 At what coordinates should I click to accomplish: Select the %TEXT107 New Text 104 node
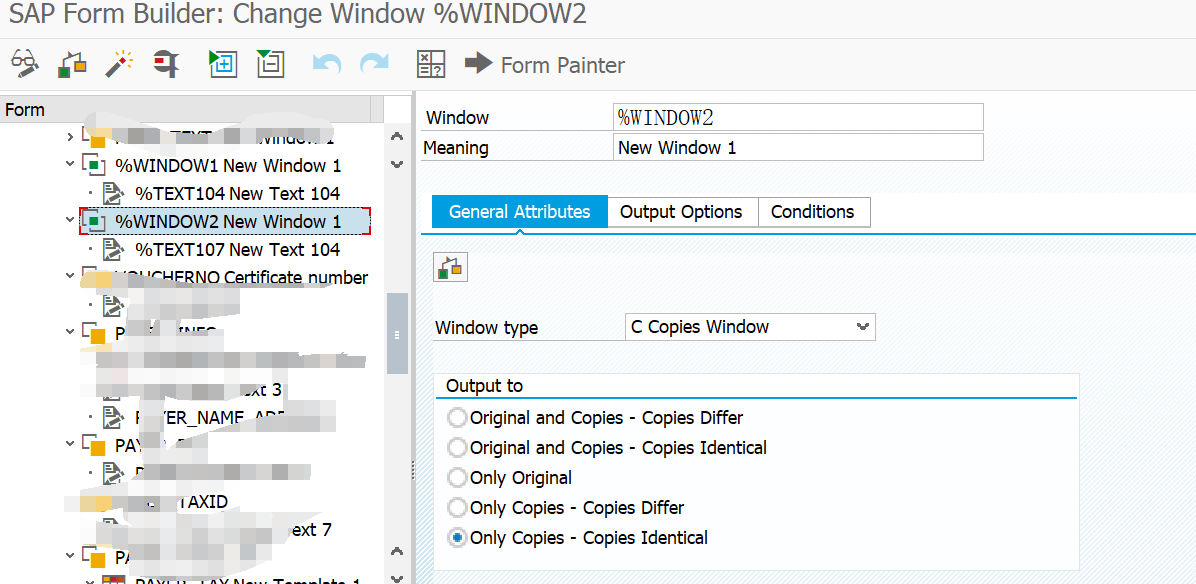pos(237,249)
